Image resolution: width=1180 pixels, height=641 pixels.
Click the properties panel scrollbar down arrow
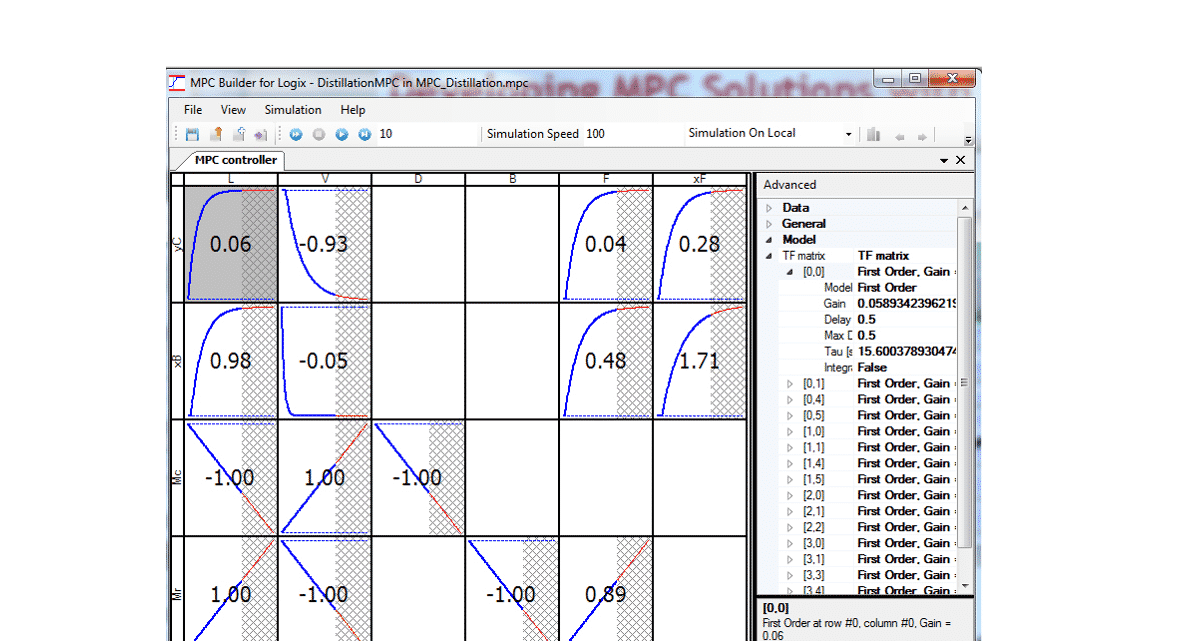pos(965,586)
